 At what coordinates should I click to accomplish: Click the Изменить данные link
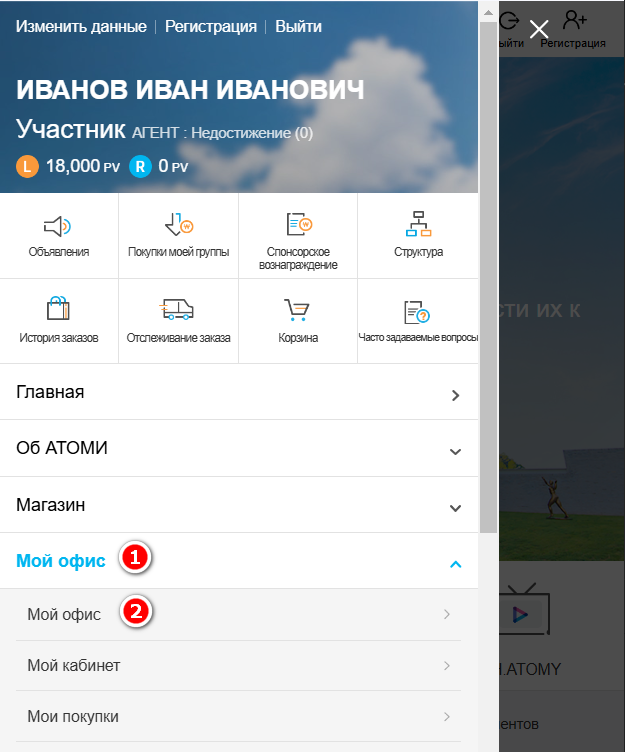81,27
